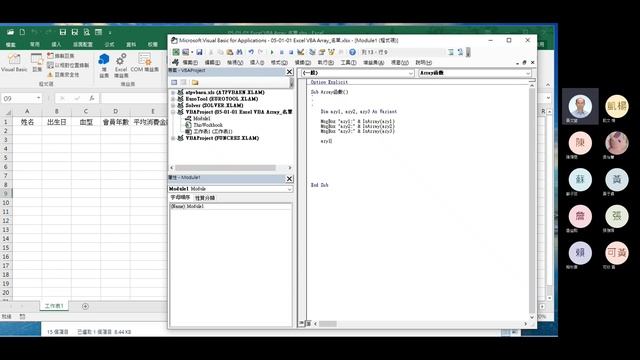
Task: Select ThisWorkbook in project tree
Action: 208,125
